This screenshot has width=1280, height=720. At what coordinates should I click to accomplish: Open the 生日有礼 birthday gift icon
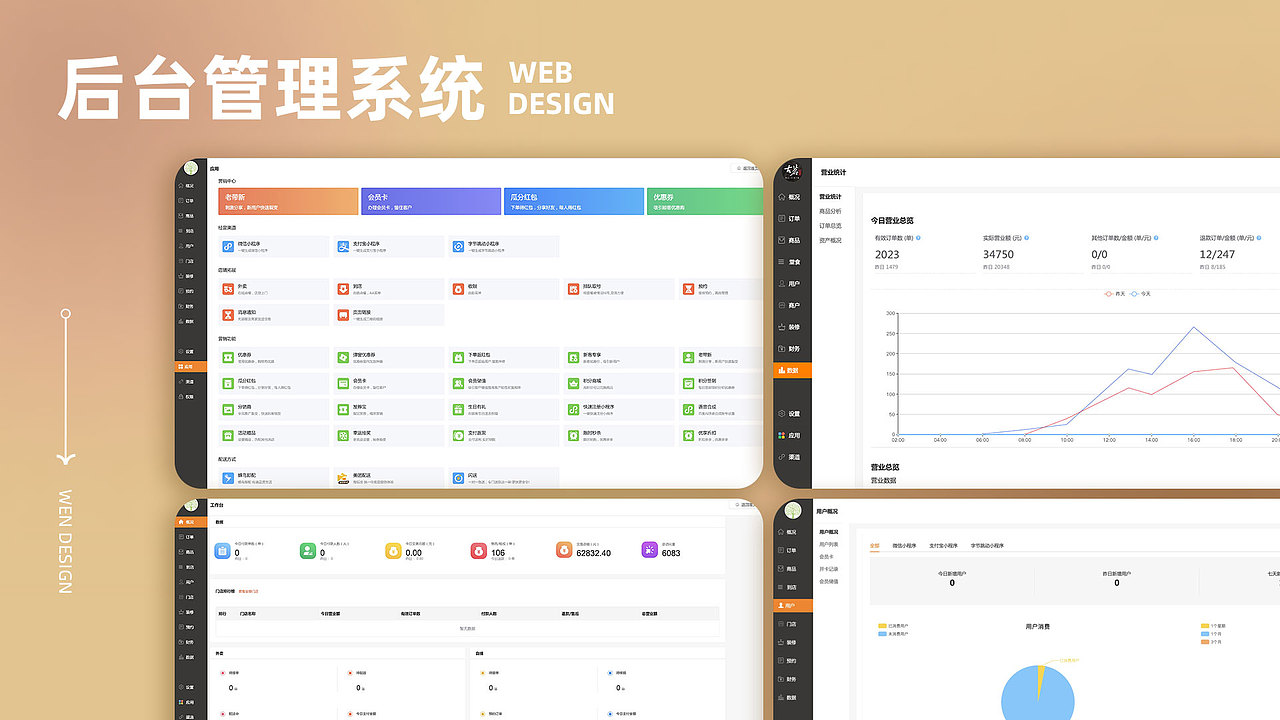[458, 410]
